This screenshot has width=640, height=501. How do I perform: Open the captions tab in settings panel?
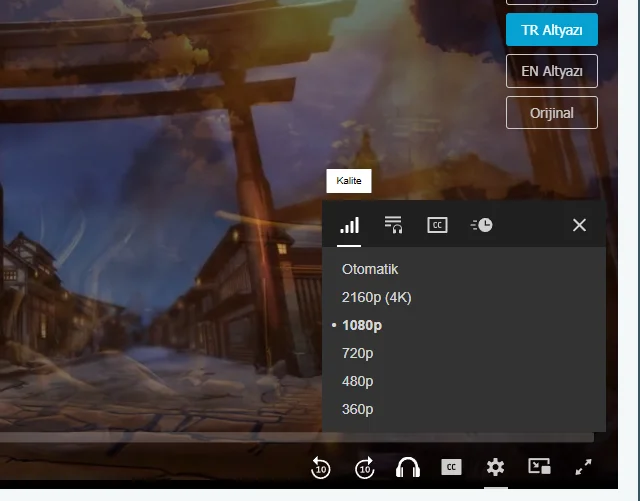click(x=437, y=225)
